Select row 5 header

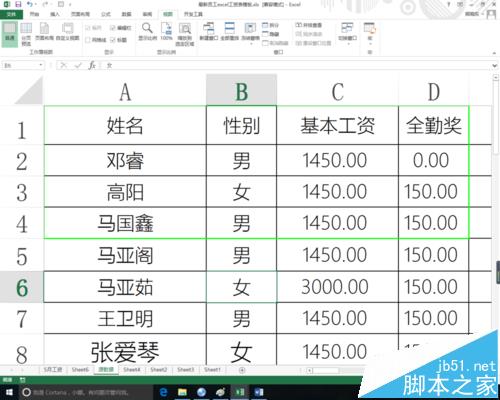pyautogui.click(x=22, y=255)
